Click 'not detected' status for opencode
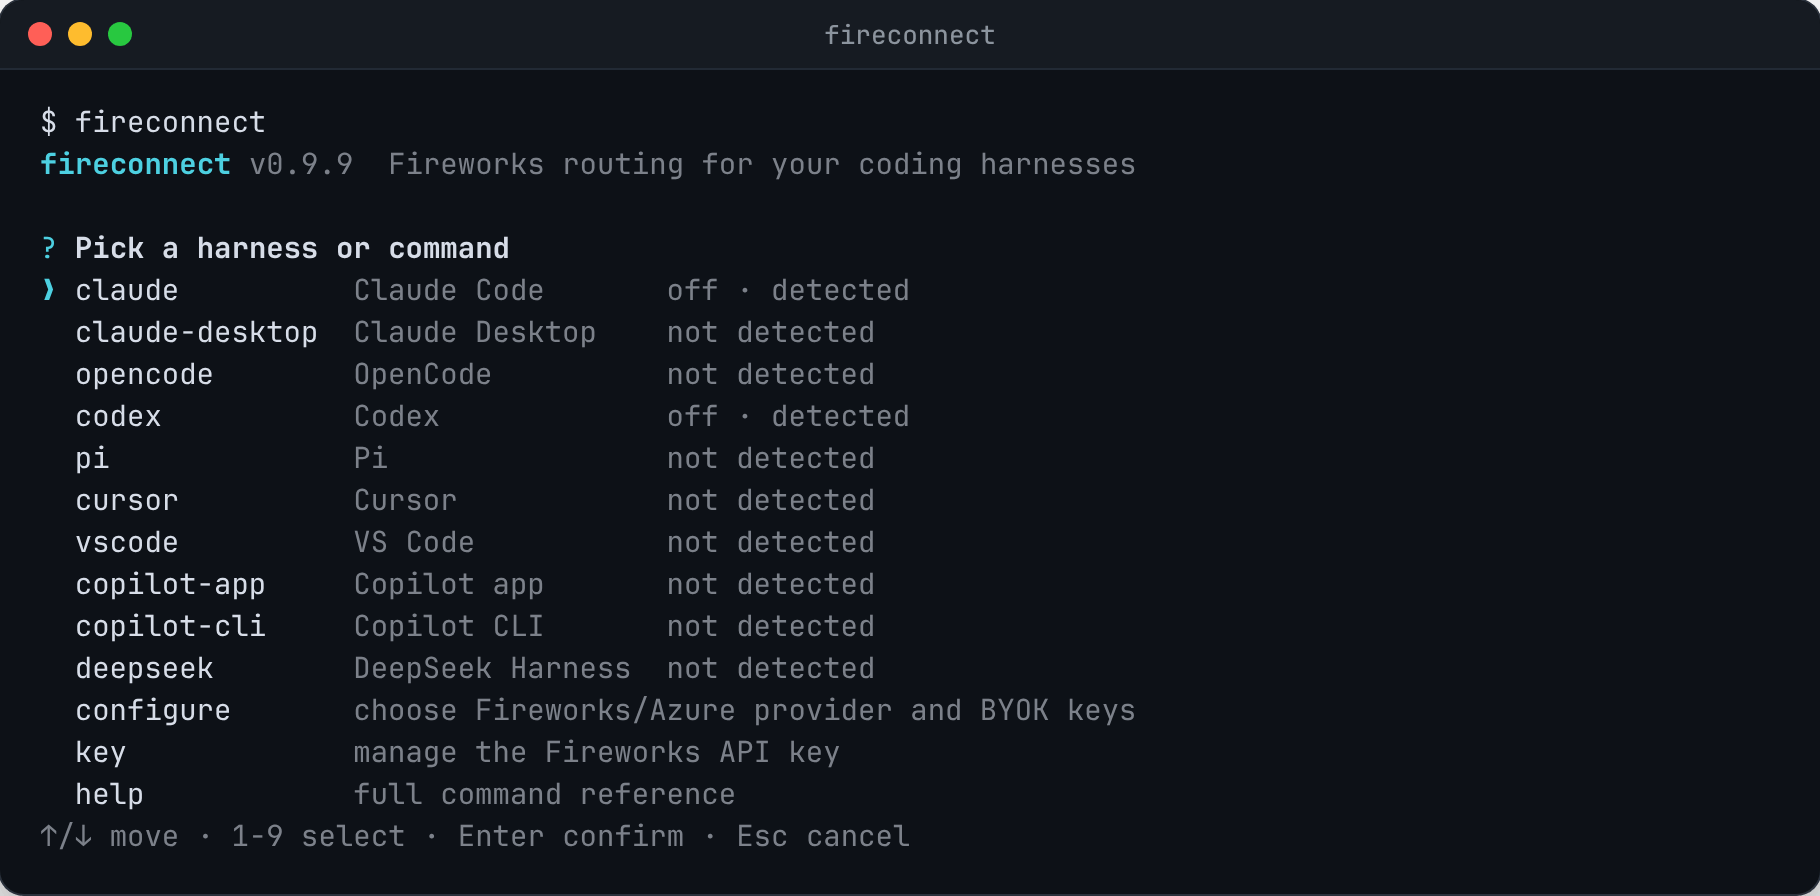 (x=771, y=374)
